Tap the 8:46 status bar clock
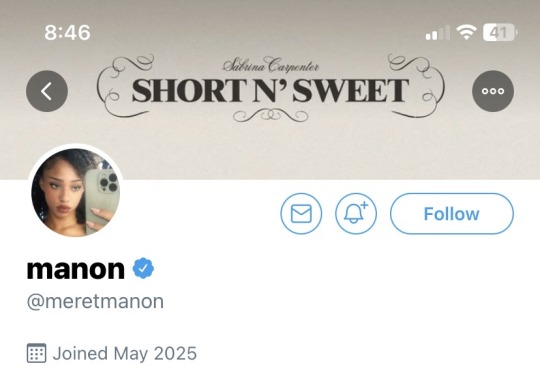 68,33
